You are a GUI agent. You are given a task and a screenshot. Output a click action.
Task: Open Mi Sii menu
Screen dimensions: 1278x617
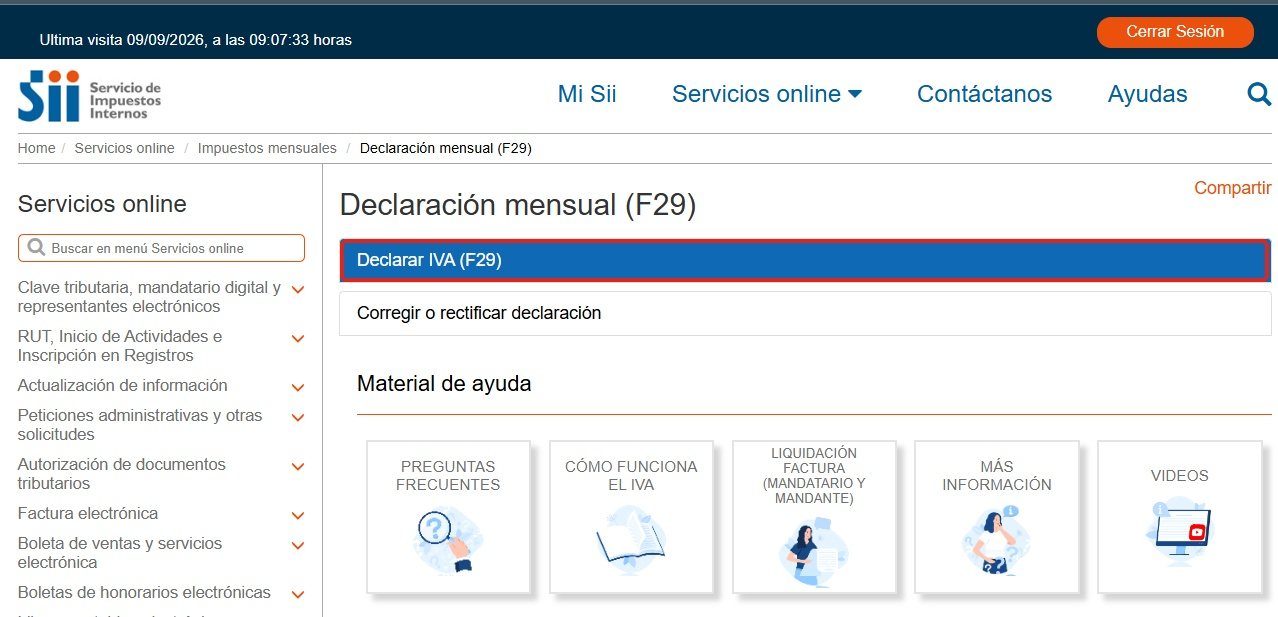pos(587,94)
